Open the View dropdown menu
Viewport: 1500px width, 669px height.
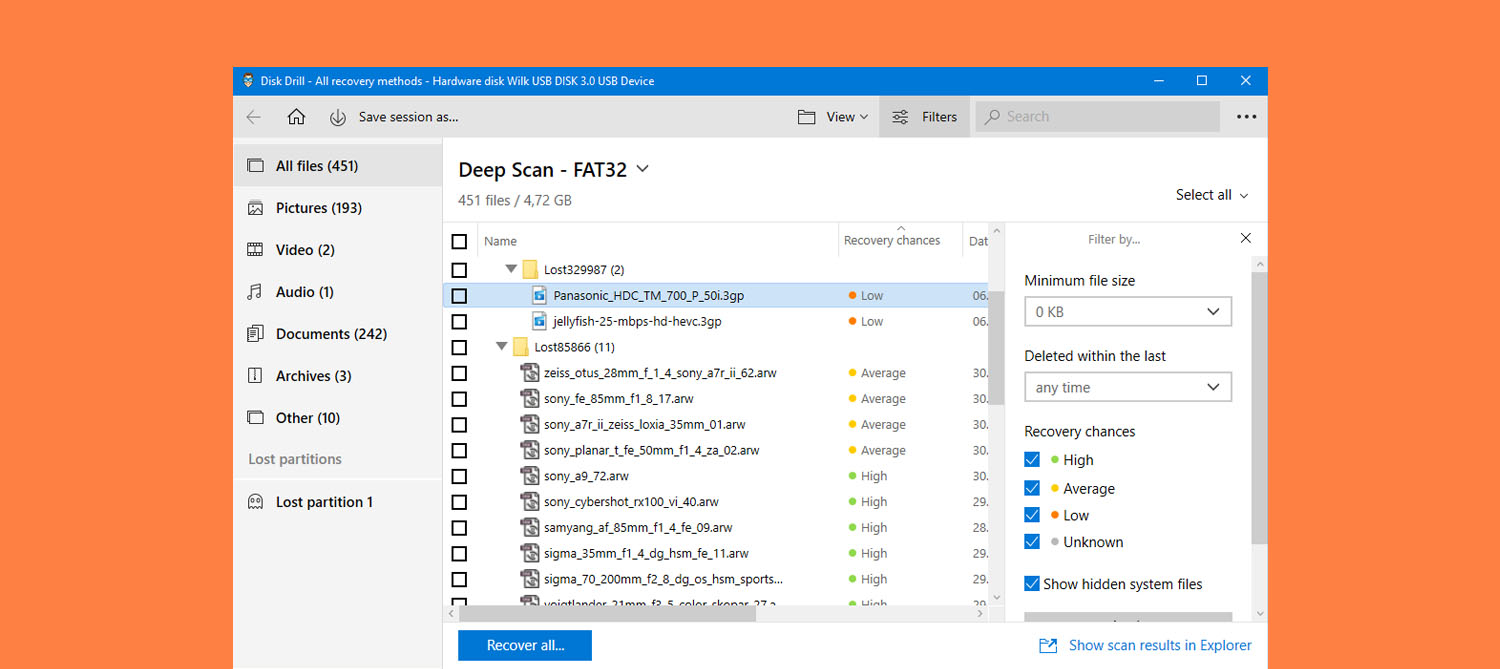click(x=833, y=117)
